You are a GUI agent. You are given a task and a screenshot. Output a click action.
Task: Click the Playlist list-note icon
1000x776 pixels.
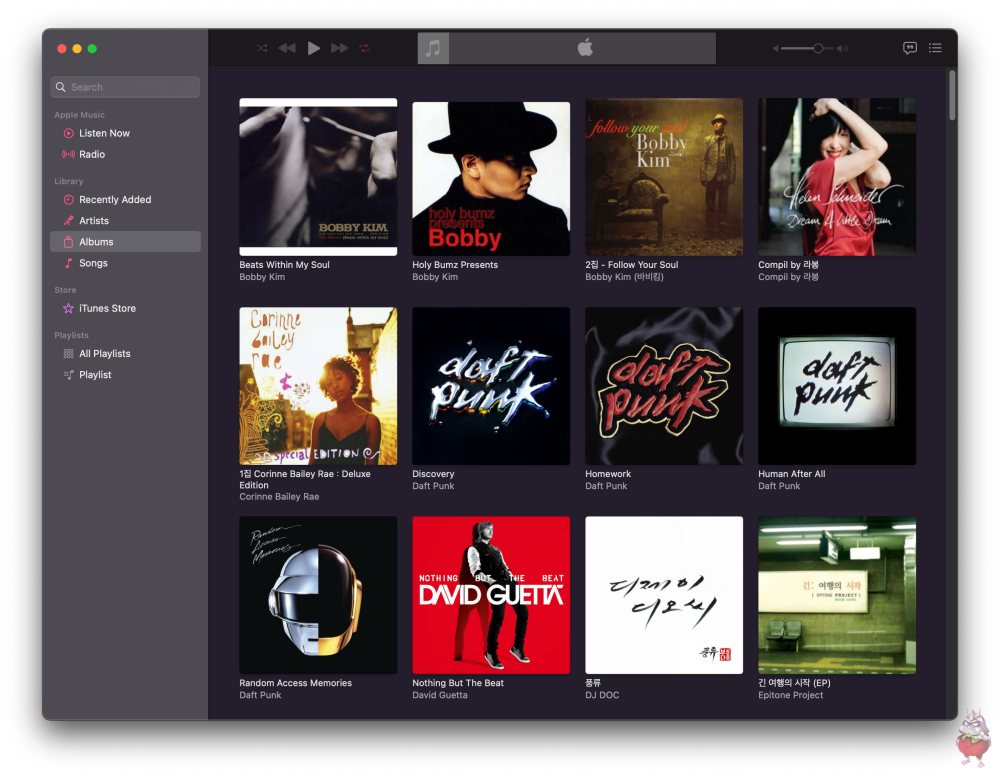coord(68,374)
